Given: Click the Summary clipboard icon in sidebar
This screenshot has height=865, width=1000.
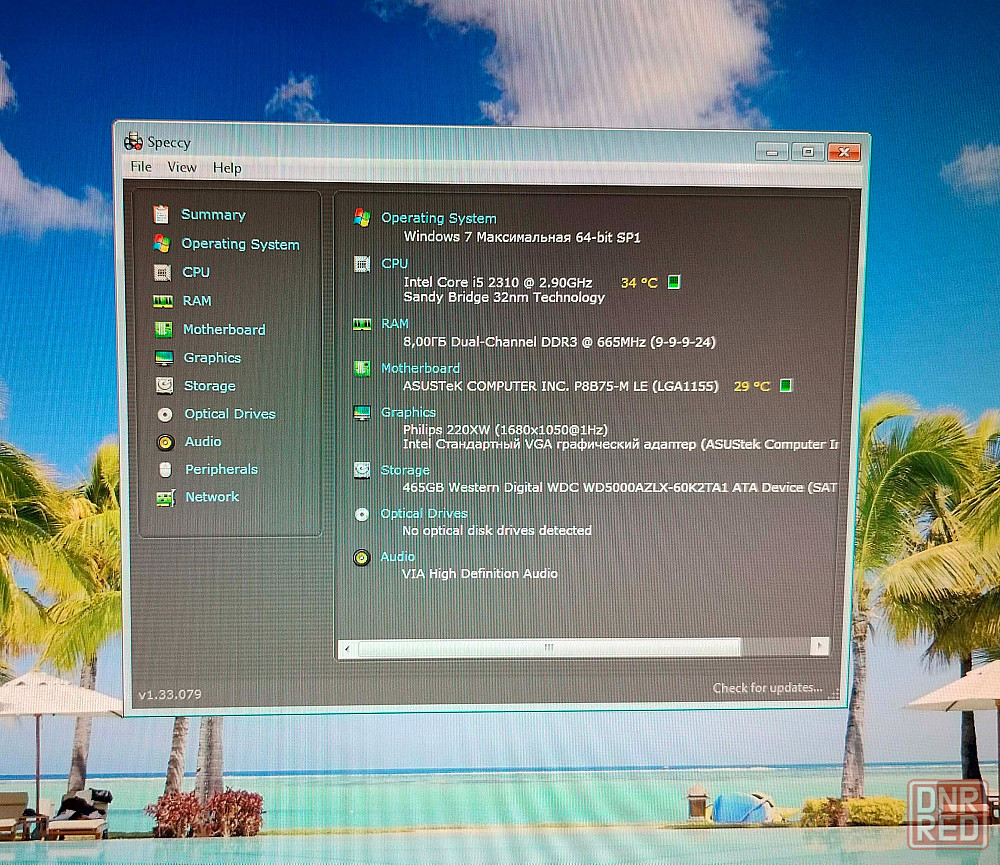Looking at the screenshot, I should pos(161,214).
